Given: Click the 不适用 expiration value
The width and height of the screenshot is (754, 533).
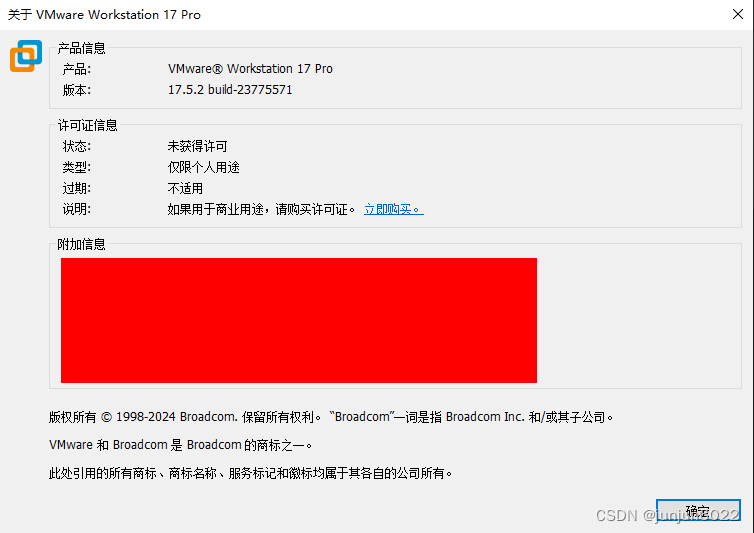Looking at the screenshot, I should [x=185, y=188].
